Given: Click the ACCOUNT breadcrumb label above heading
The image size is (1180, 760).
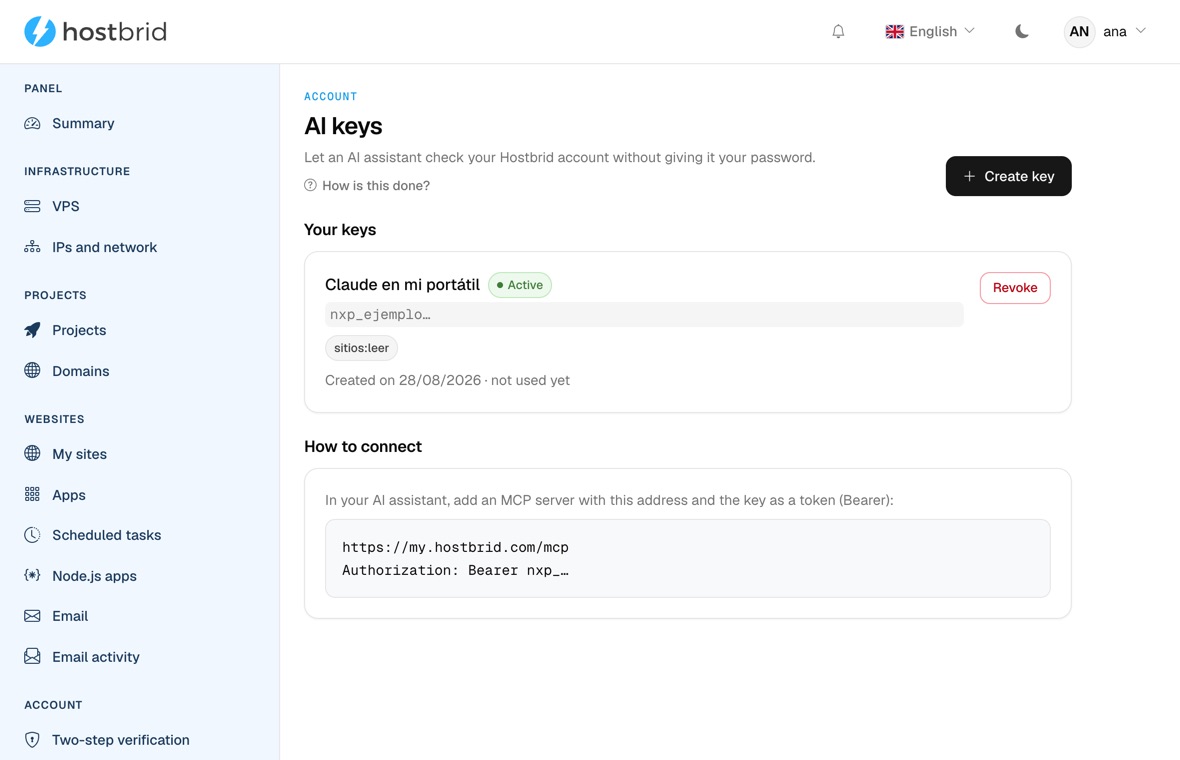Looking at the screenshot, I should click(x=330, y=96).
